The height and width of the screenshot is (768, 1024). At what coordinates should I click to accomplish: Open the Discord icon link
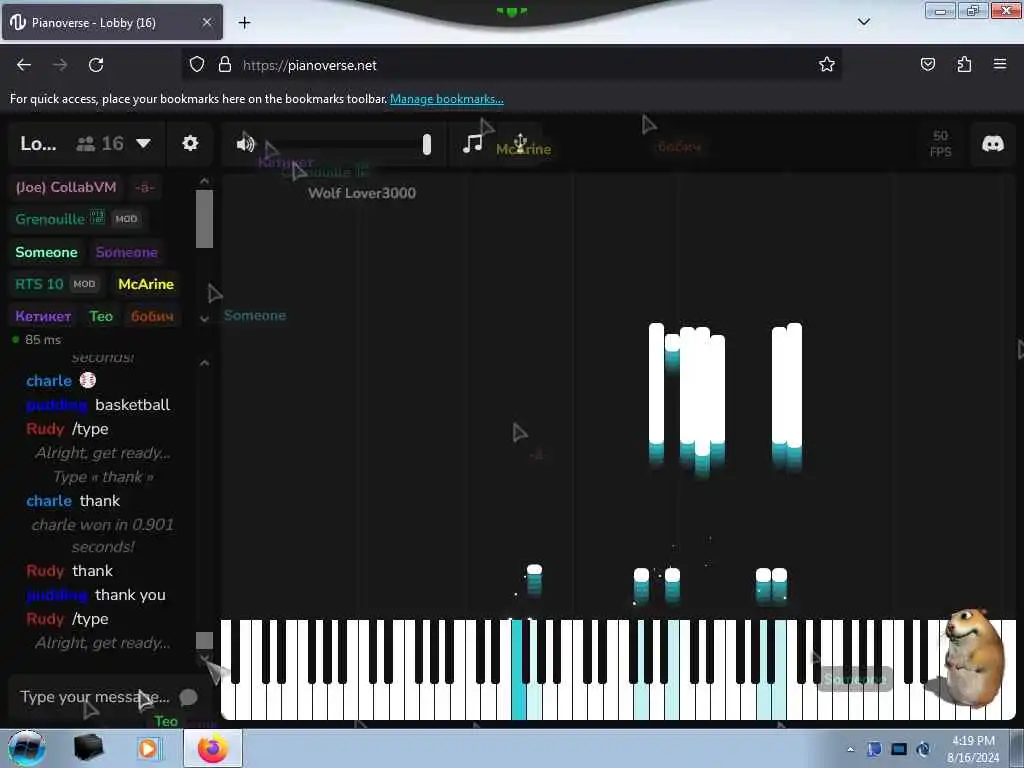click(993, 143)
